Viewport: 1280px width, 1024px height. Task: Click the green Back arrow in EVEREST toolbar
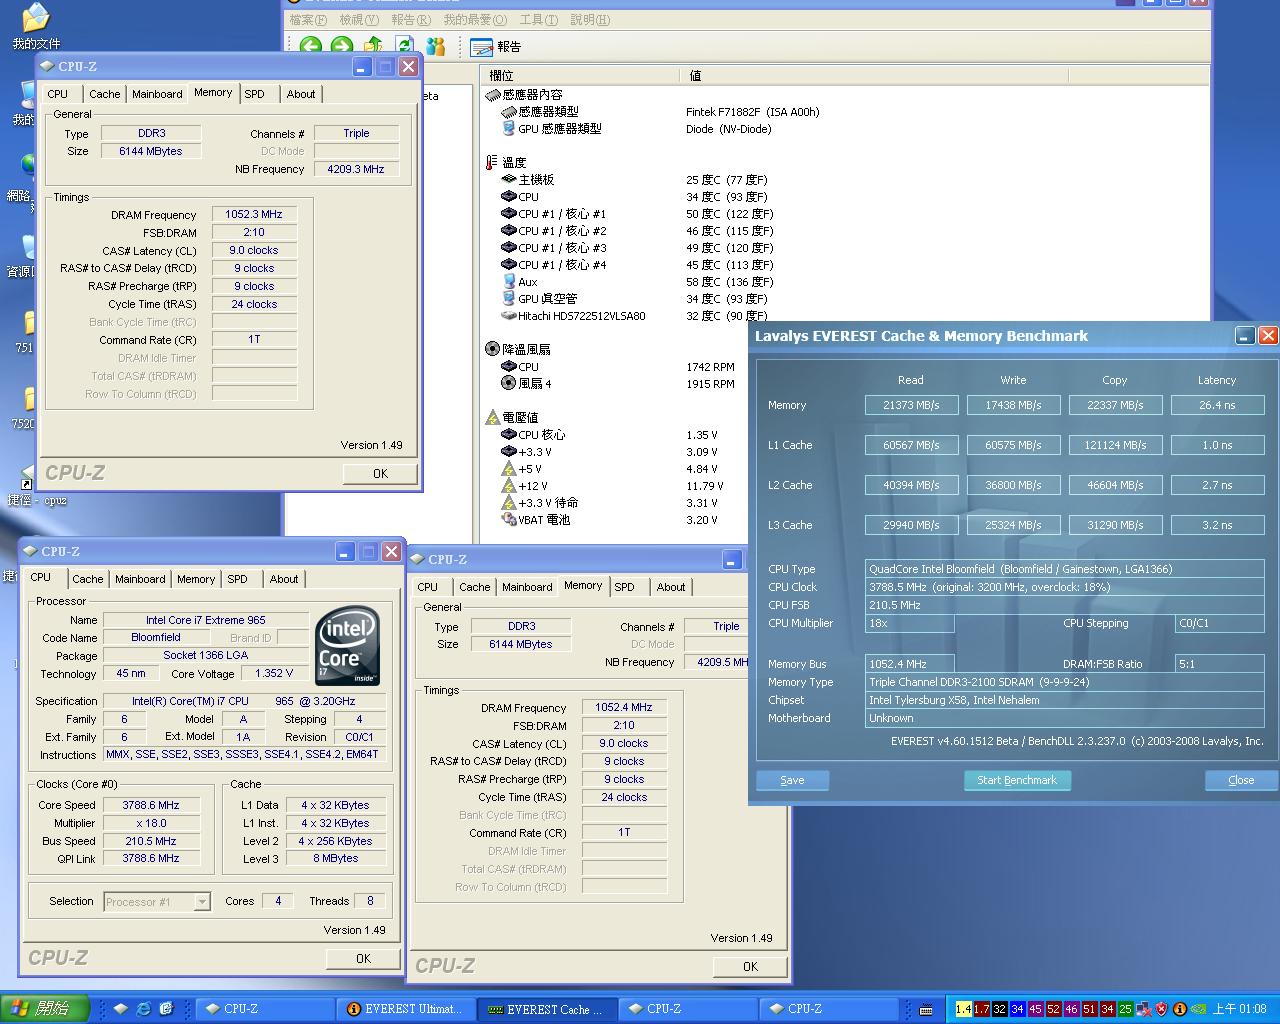click(311, 46)
